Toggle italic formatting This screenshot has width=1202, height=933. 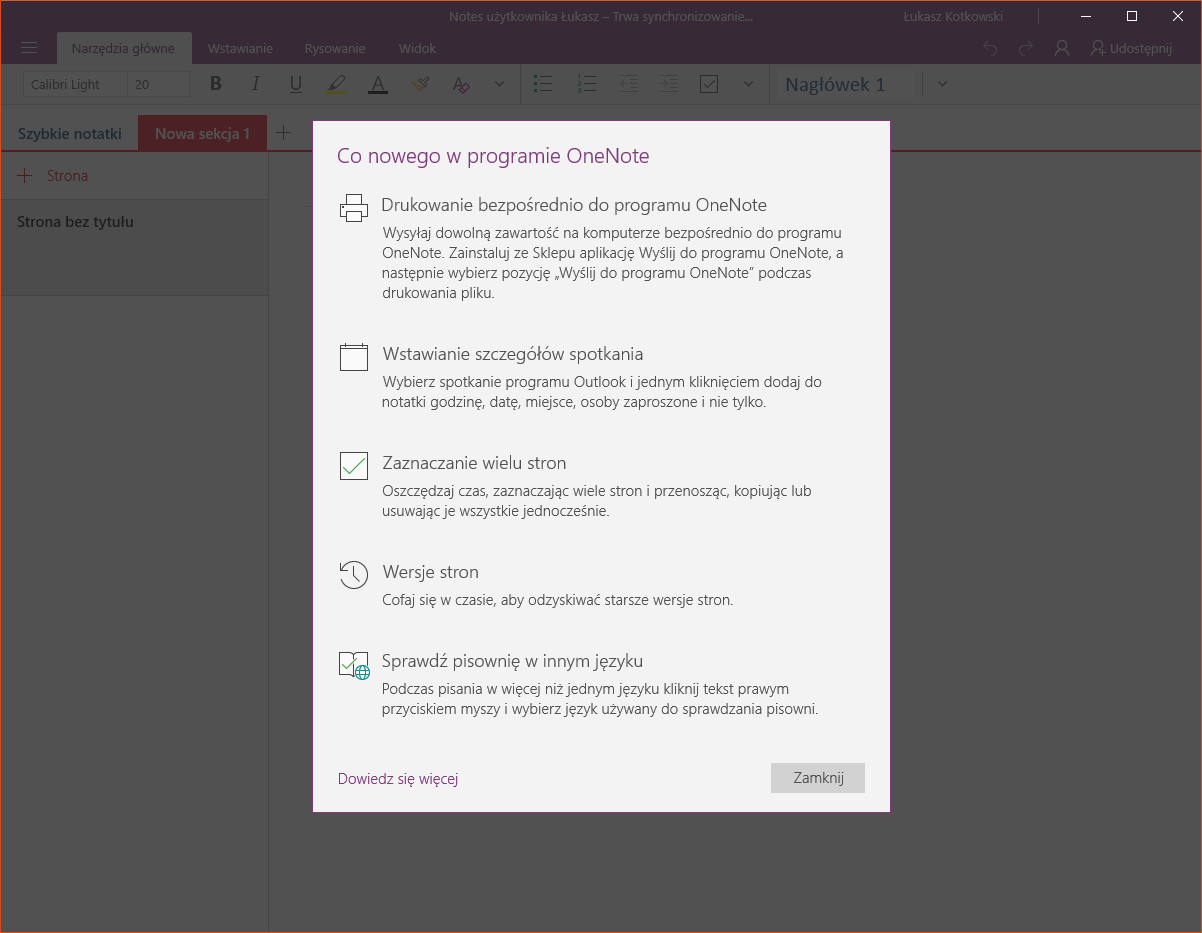256,84
